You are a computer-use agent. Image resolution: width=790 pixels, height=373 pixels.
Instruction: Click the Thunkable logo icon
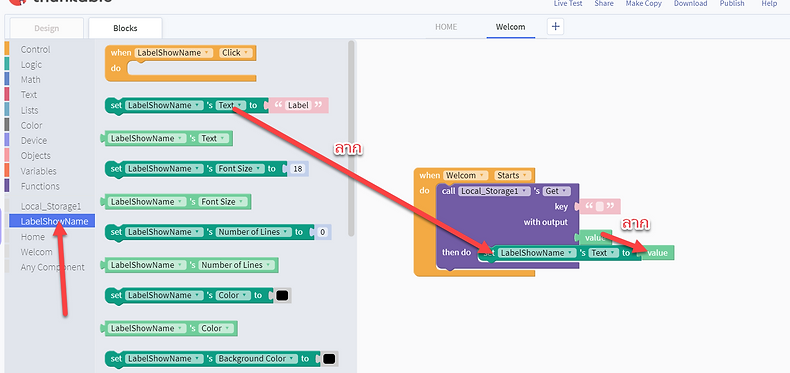17,2
